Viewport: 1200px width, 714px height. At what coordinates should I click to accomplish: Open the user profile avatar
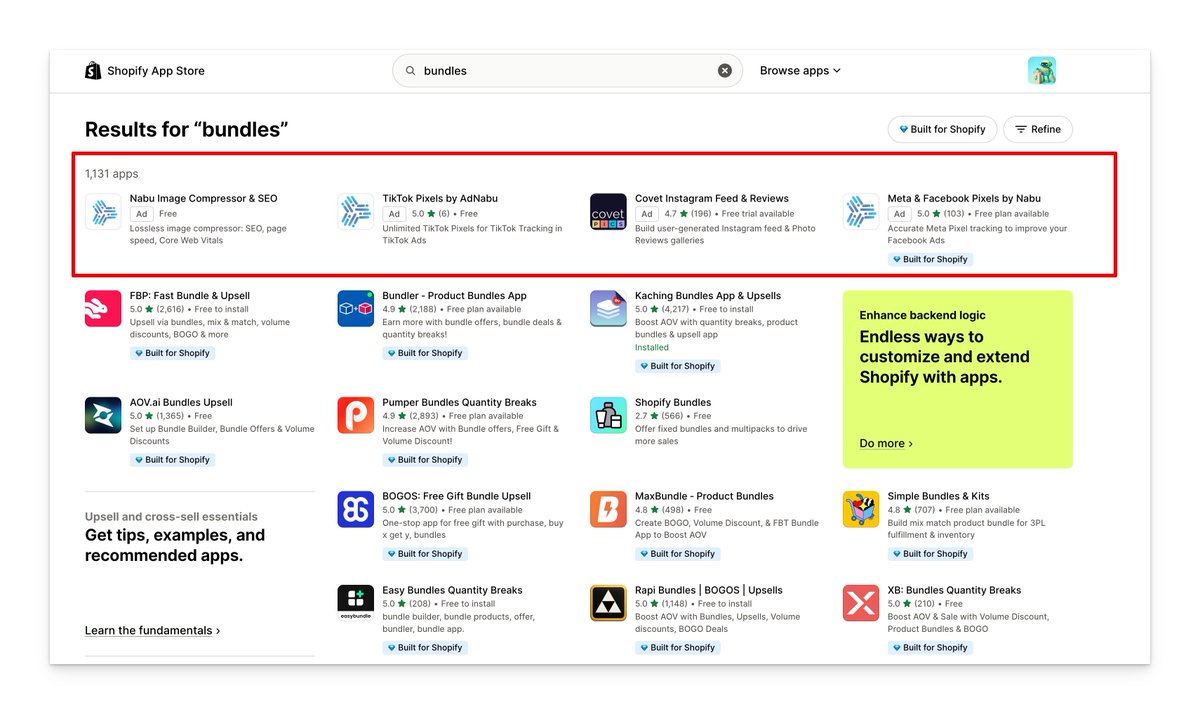(1042, 70)
